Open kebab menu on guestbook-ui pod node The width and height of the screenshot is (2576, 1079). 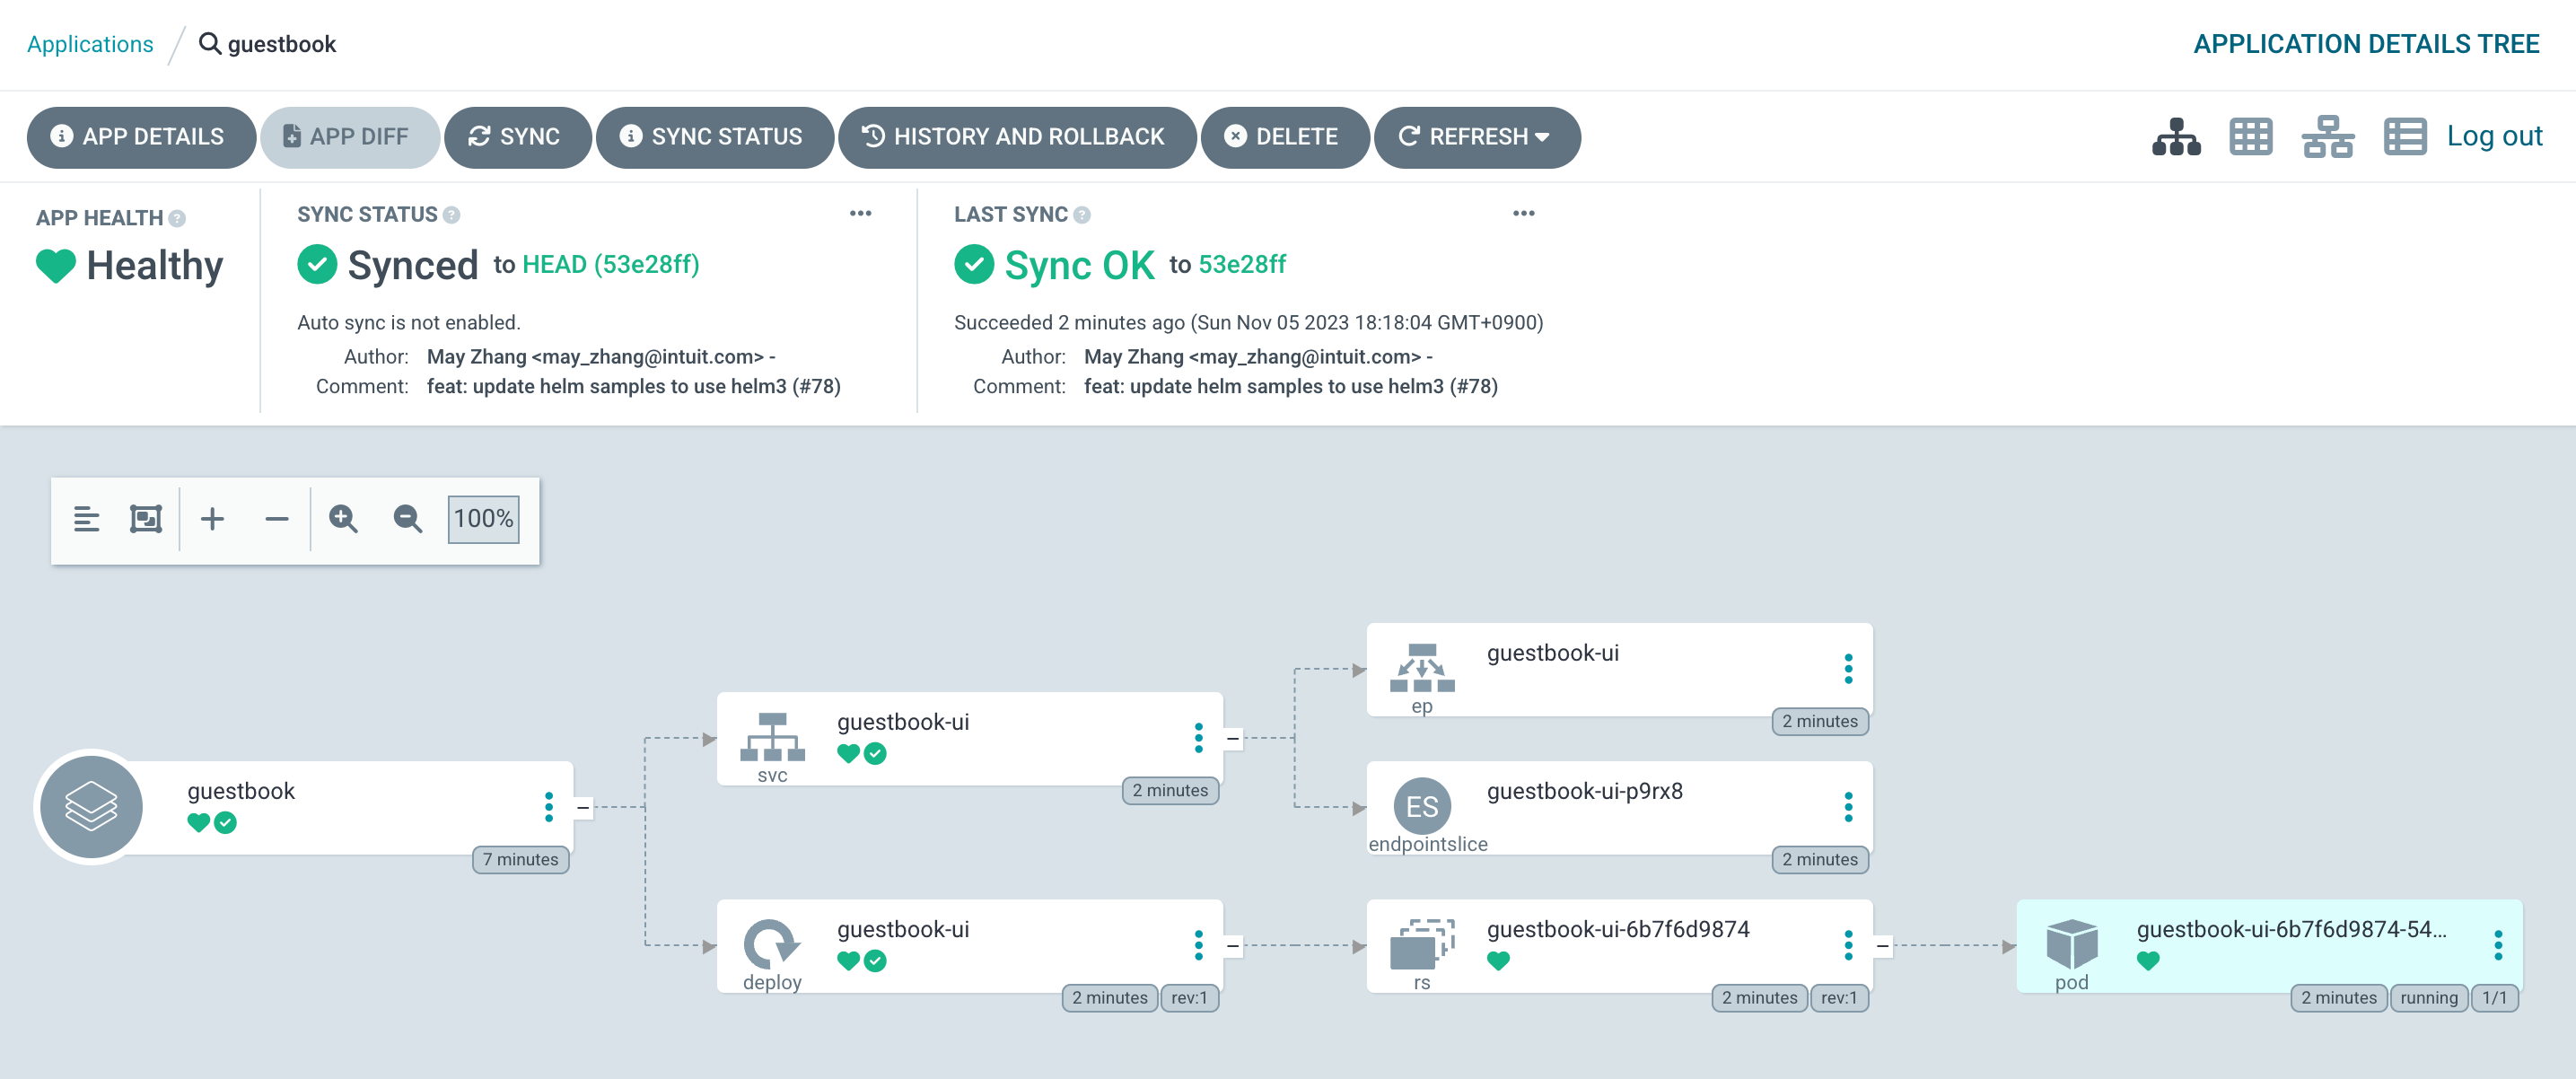coord(2497,945)
